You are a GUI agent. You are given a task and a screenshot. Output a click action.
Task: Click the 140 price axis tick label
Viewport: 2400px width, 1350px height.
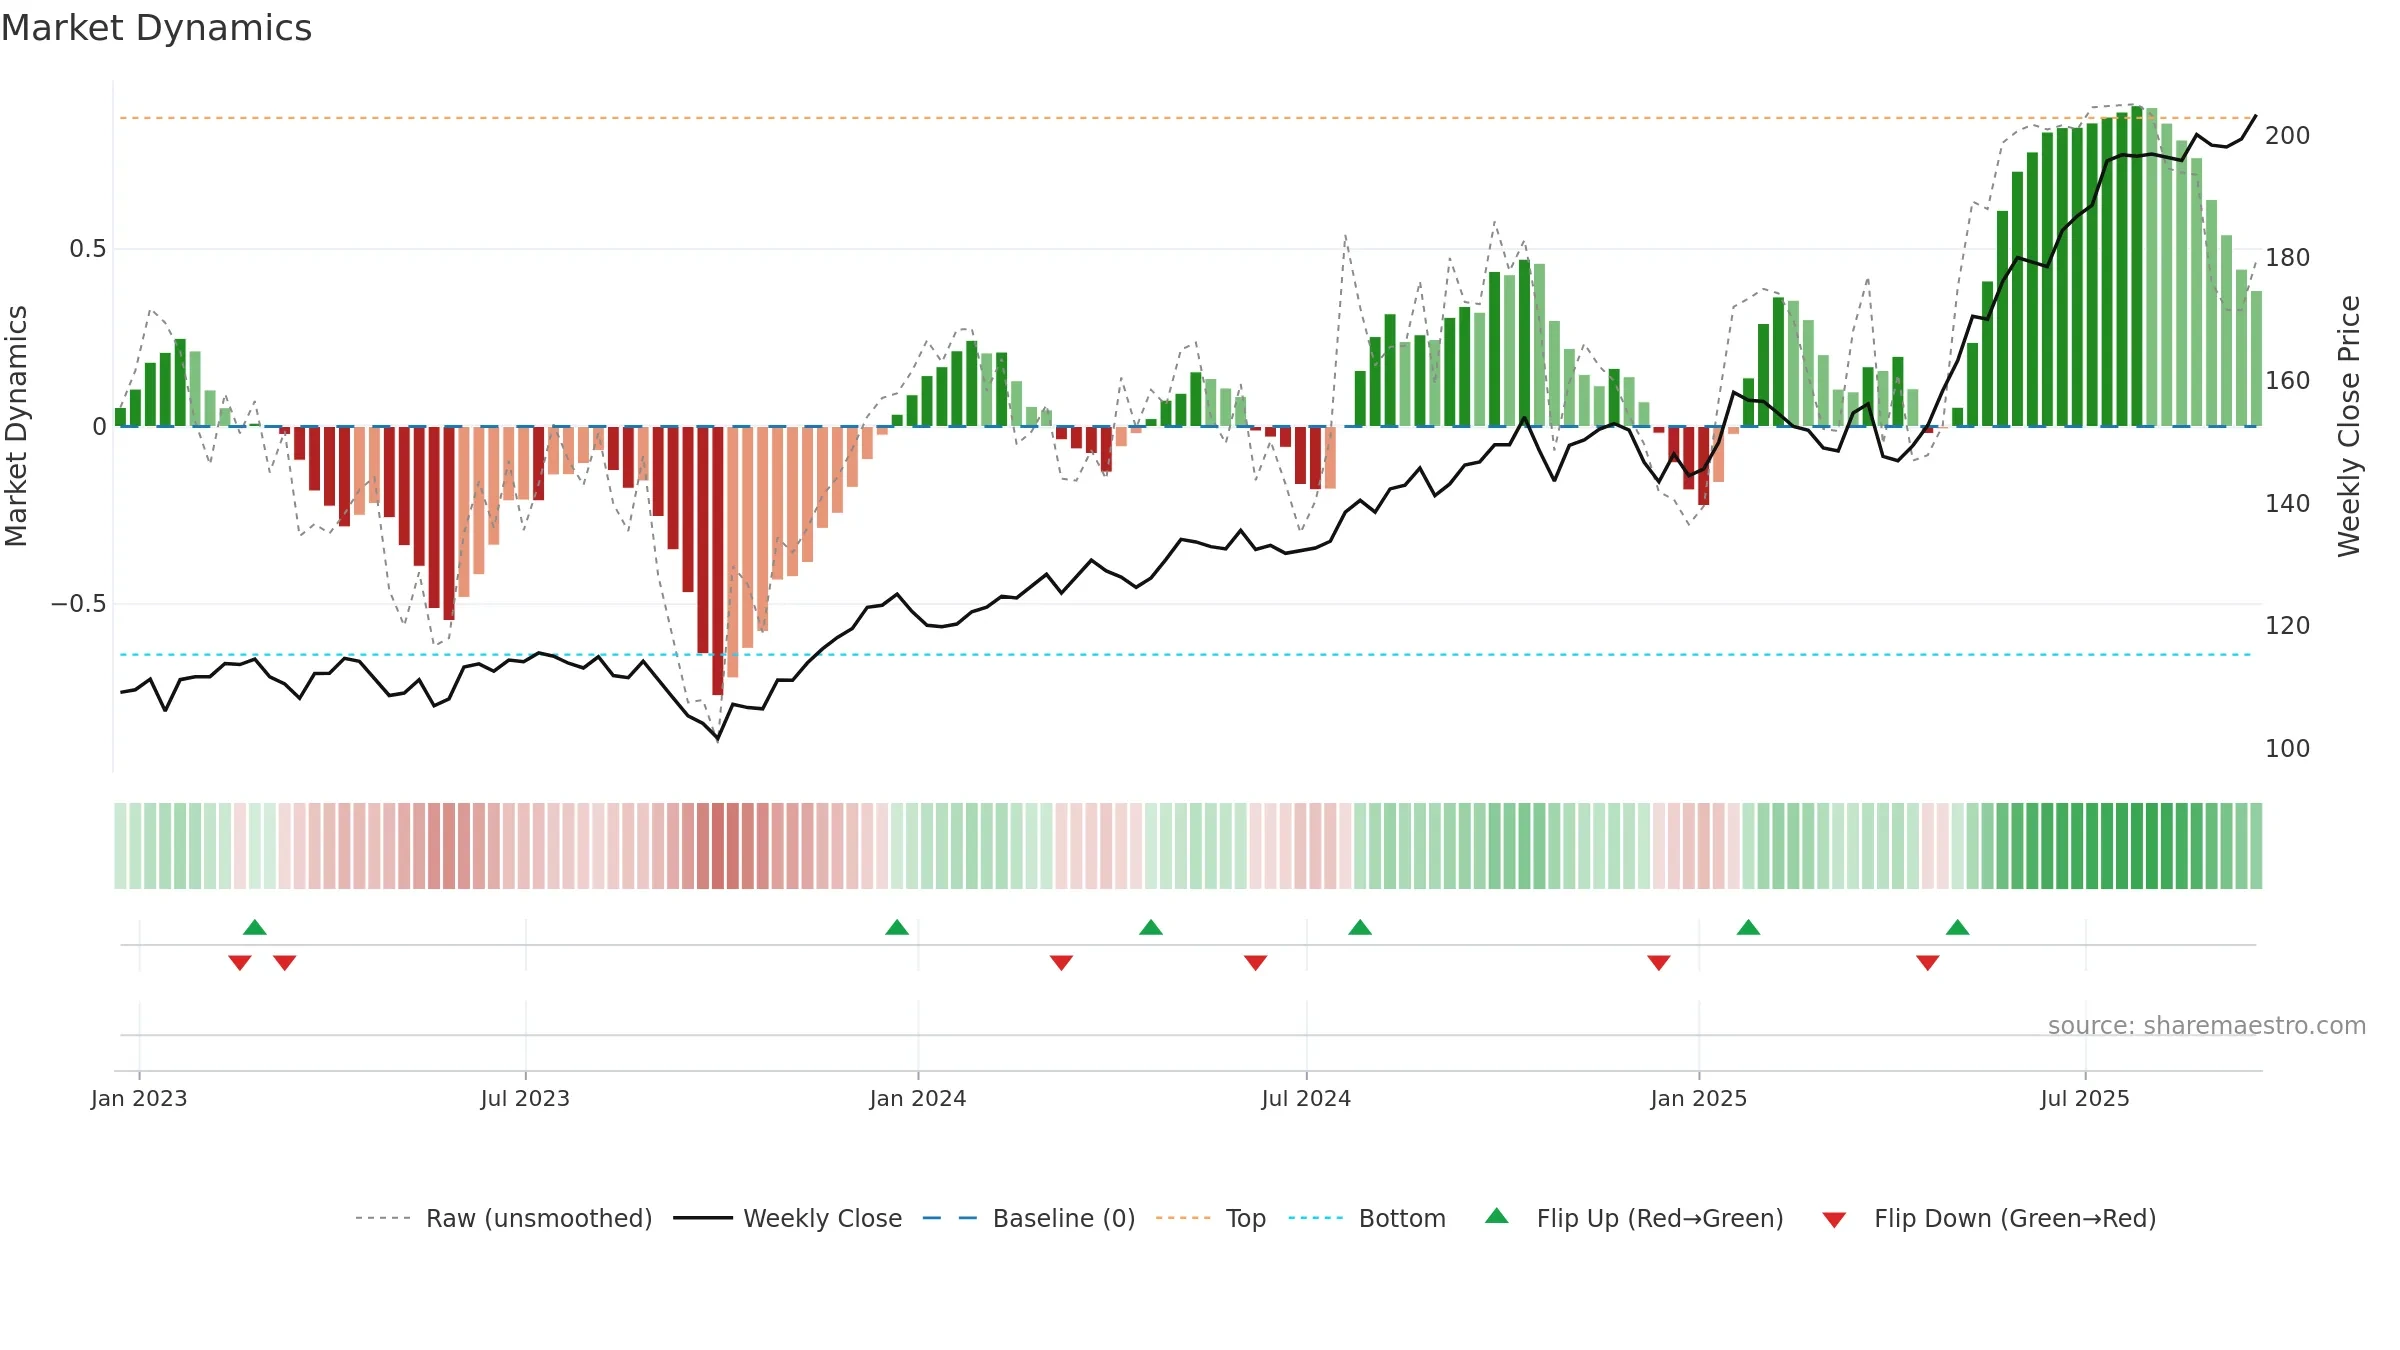2288,504
